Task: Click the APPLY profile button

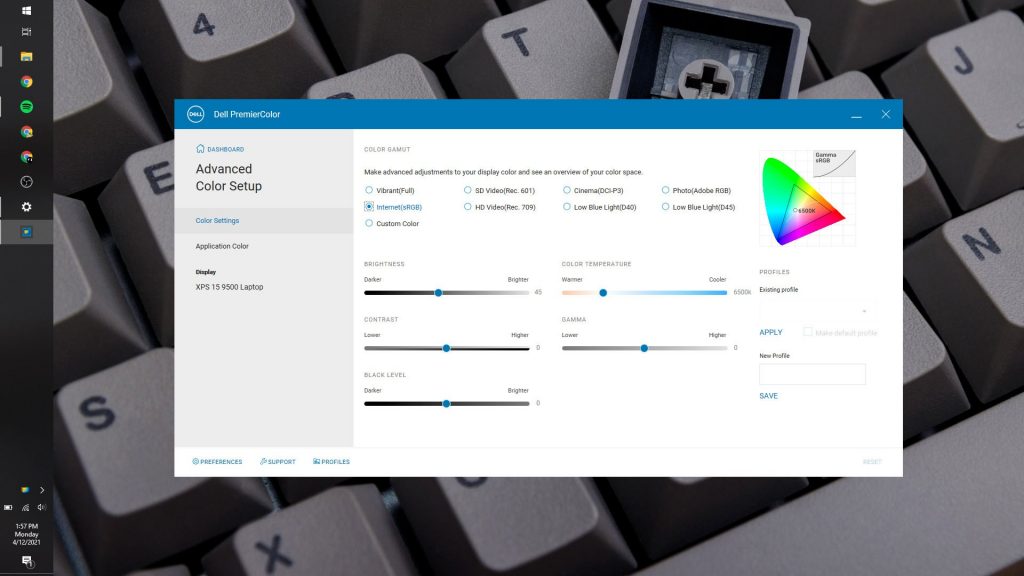Action: (x=771, y=332)
